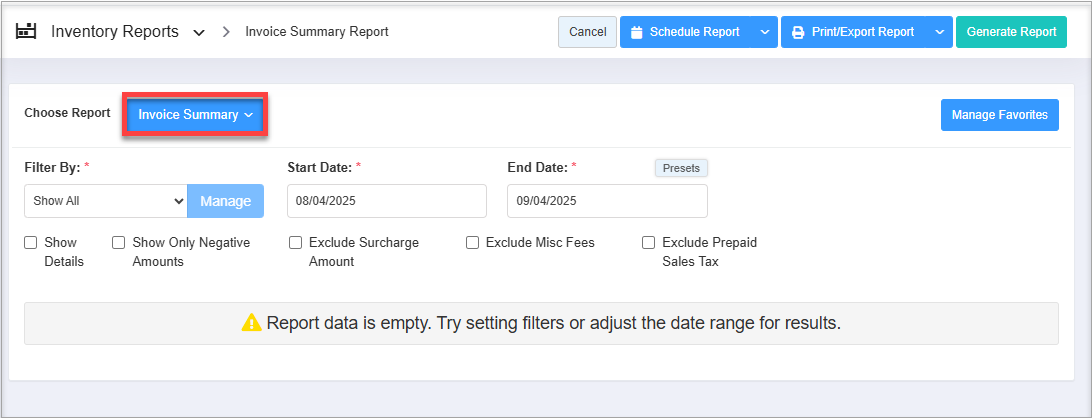Enable the Show Details checkbox
The width and height of the screenshot is (1092, 418).
click(x=31, y=242)
